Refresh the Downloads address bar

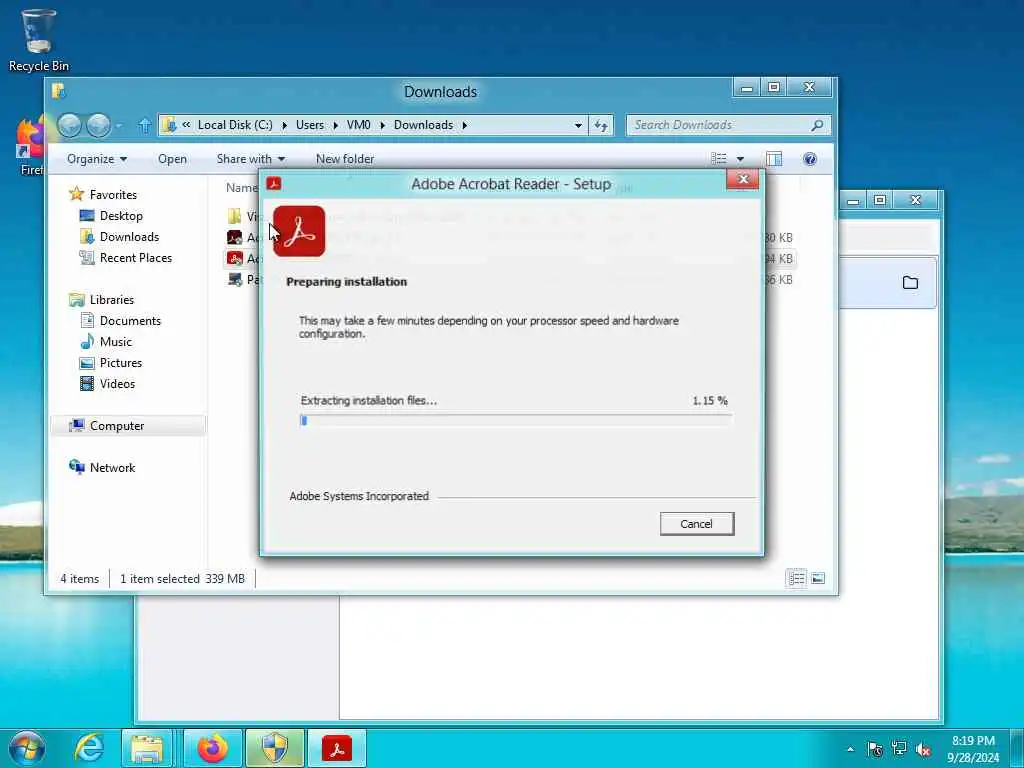[x=601, y=125]
